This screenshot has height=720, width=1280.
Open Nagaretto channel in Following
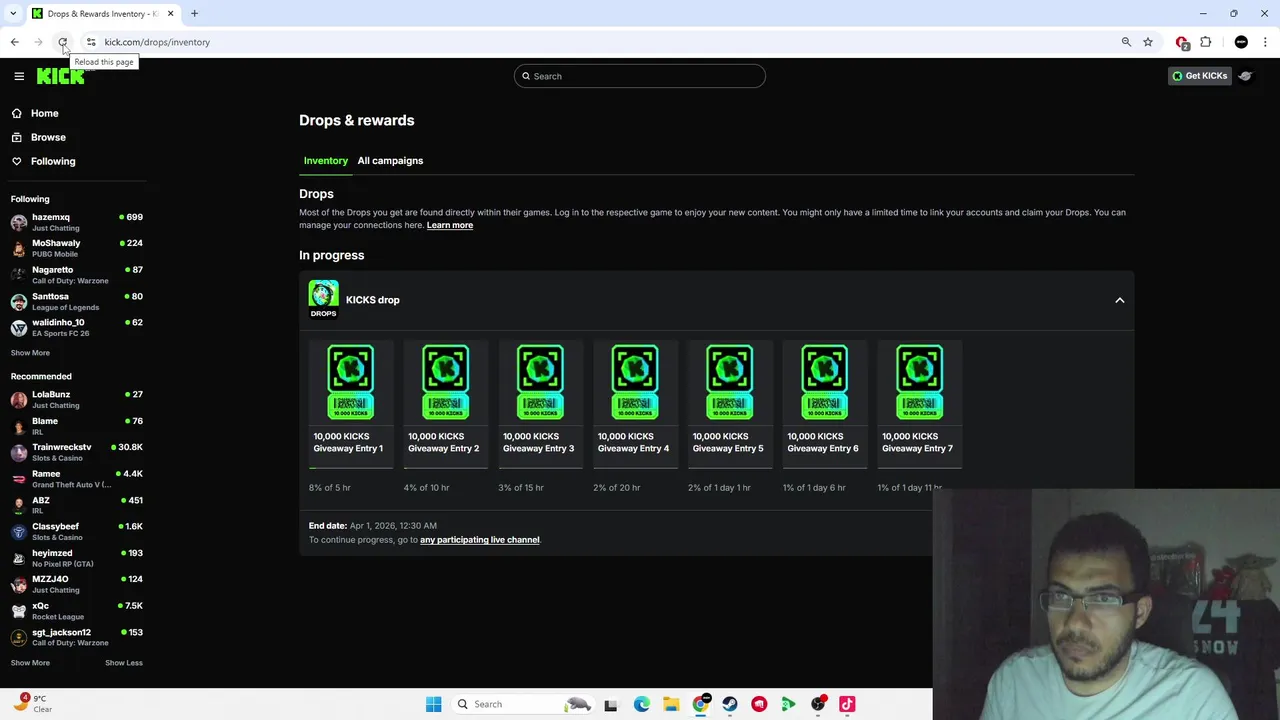pyautogui.click(x=77, y=275)
